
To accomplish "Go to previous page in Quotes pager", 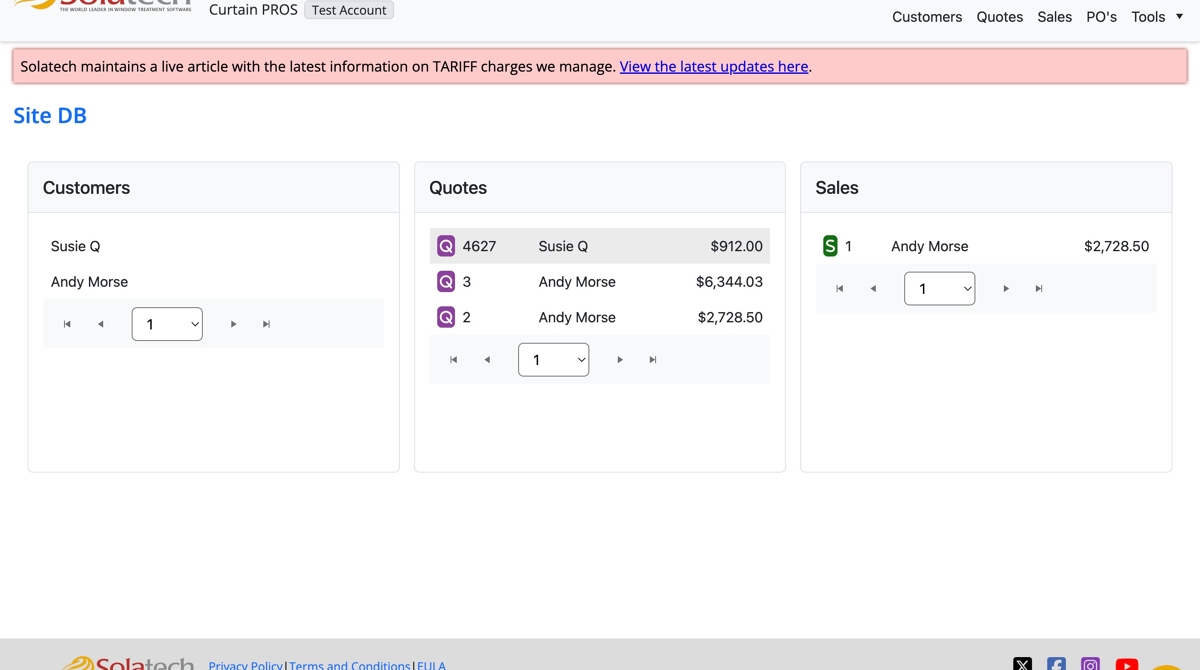I will pyautogui.click(x=487, y=360).
